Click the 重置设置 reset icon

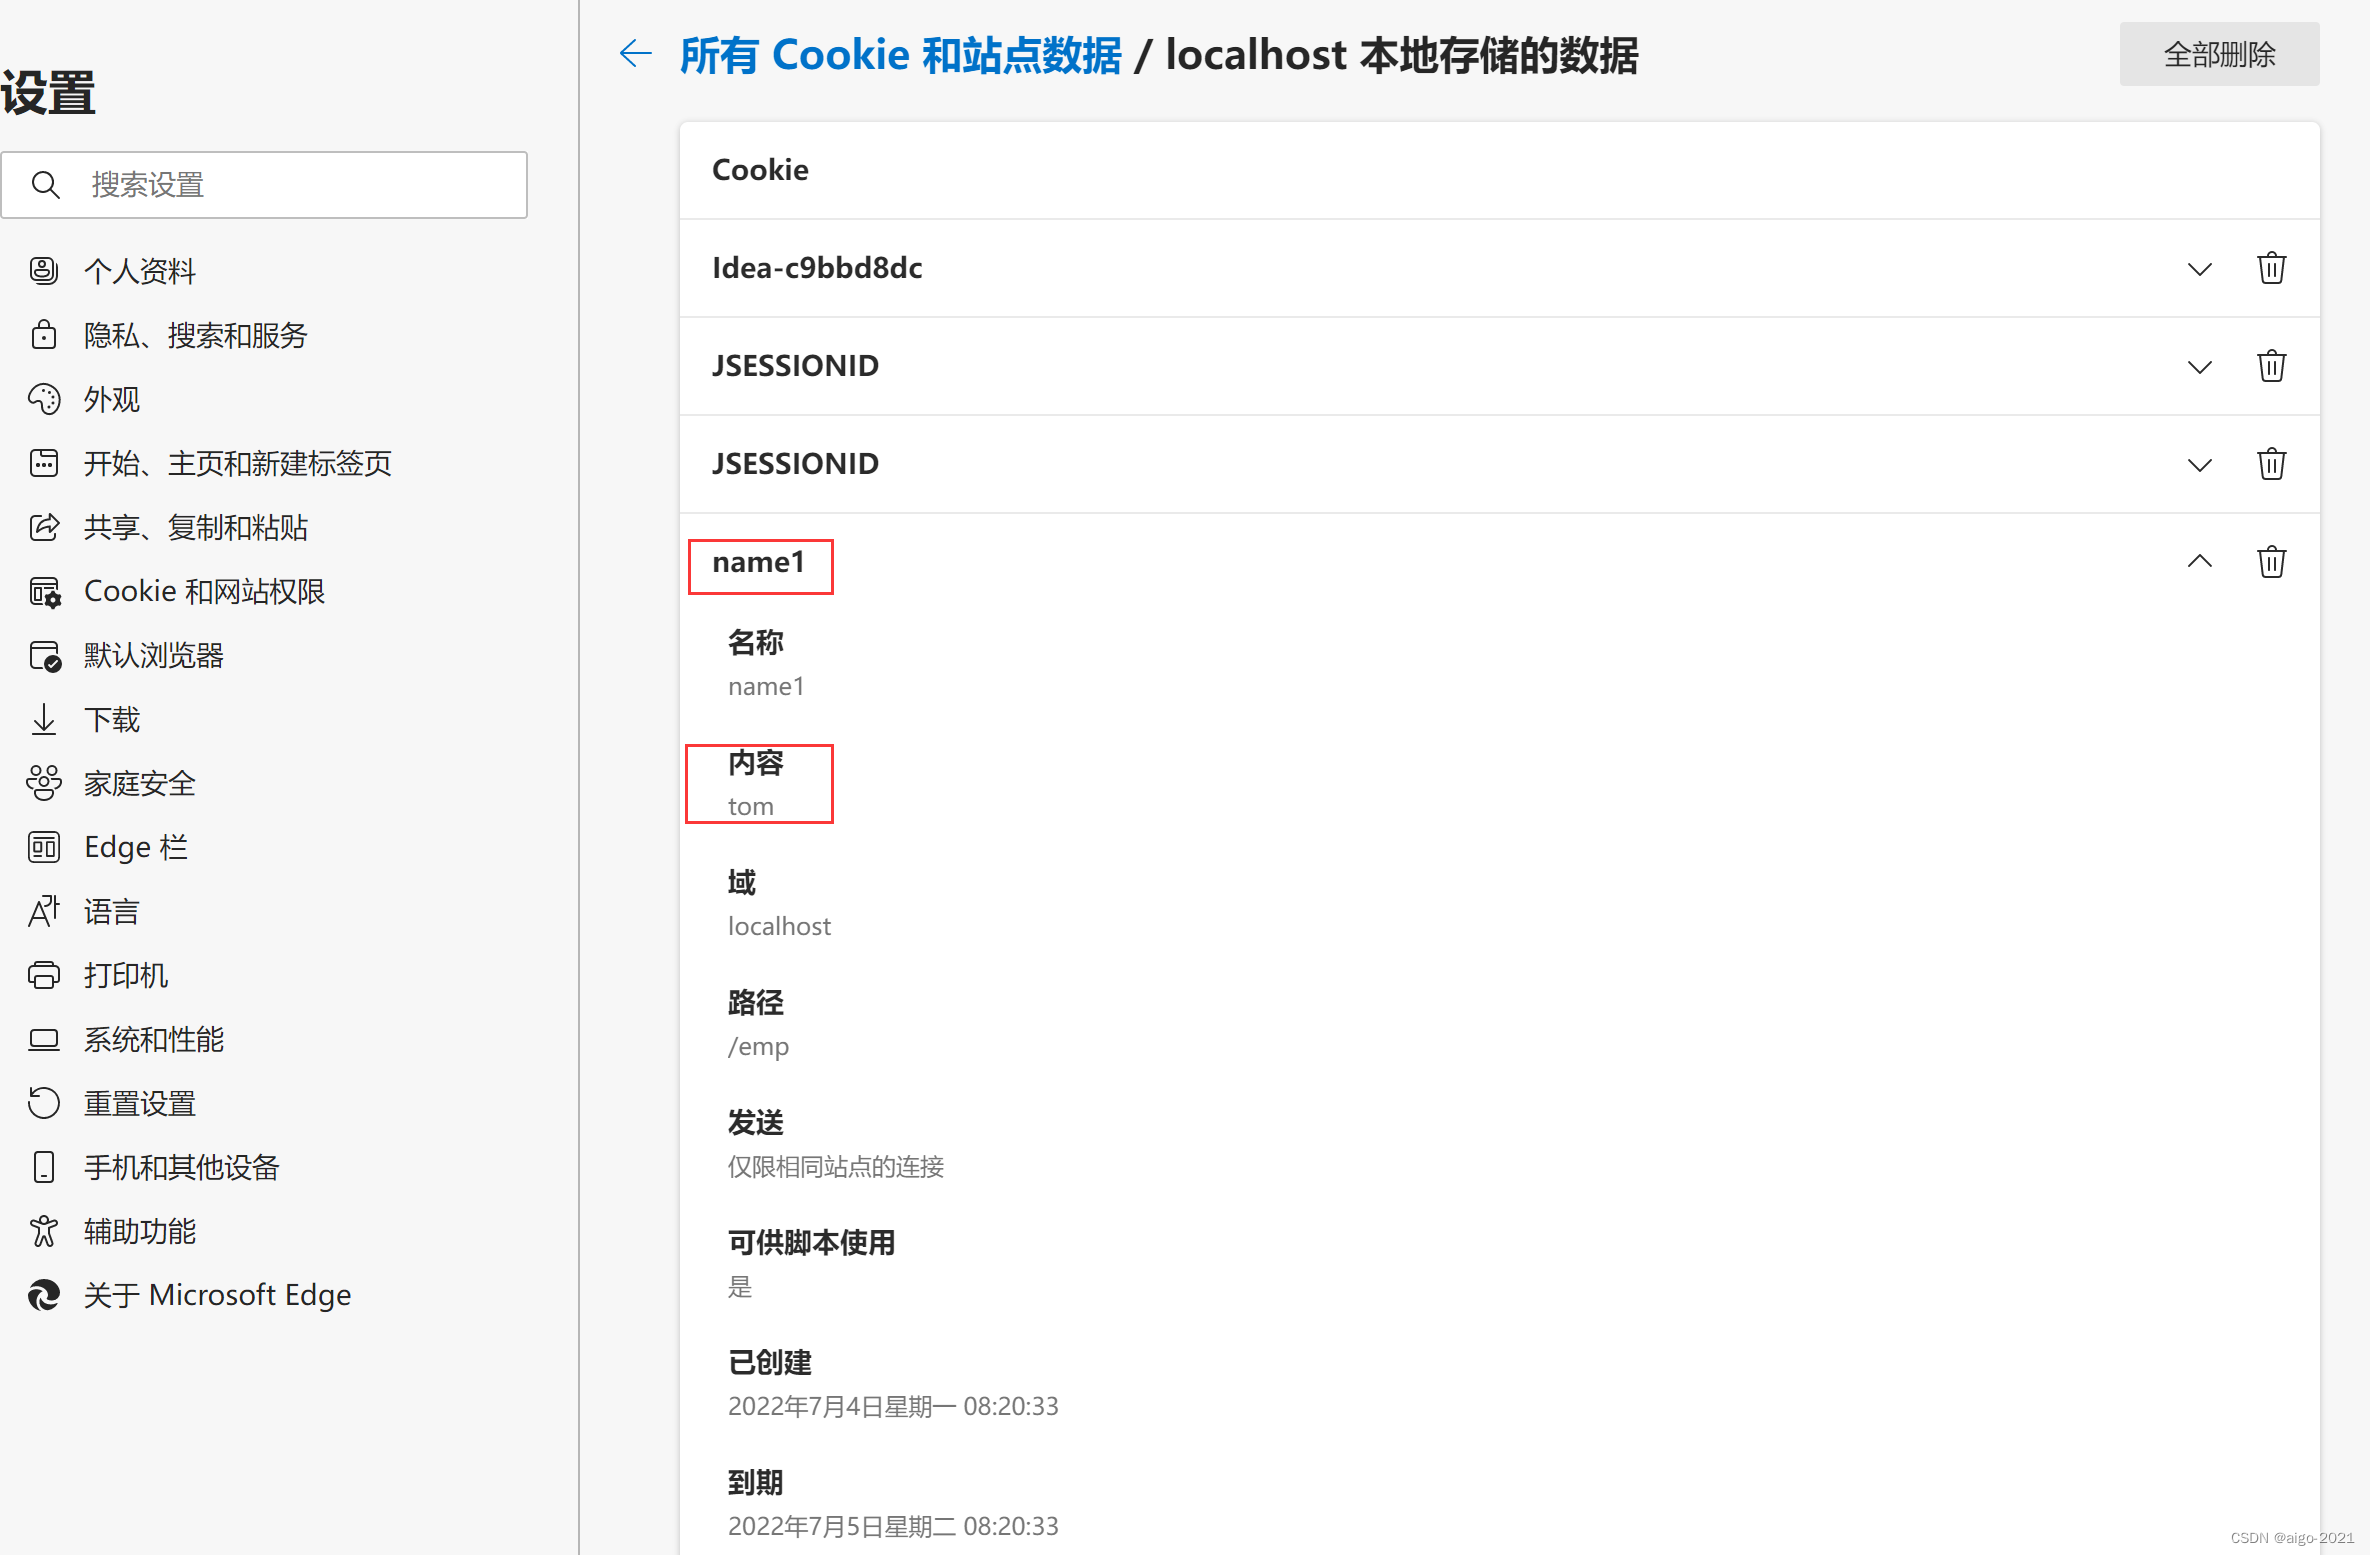point(44,1103)
